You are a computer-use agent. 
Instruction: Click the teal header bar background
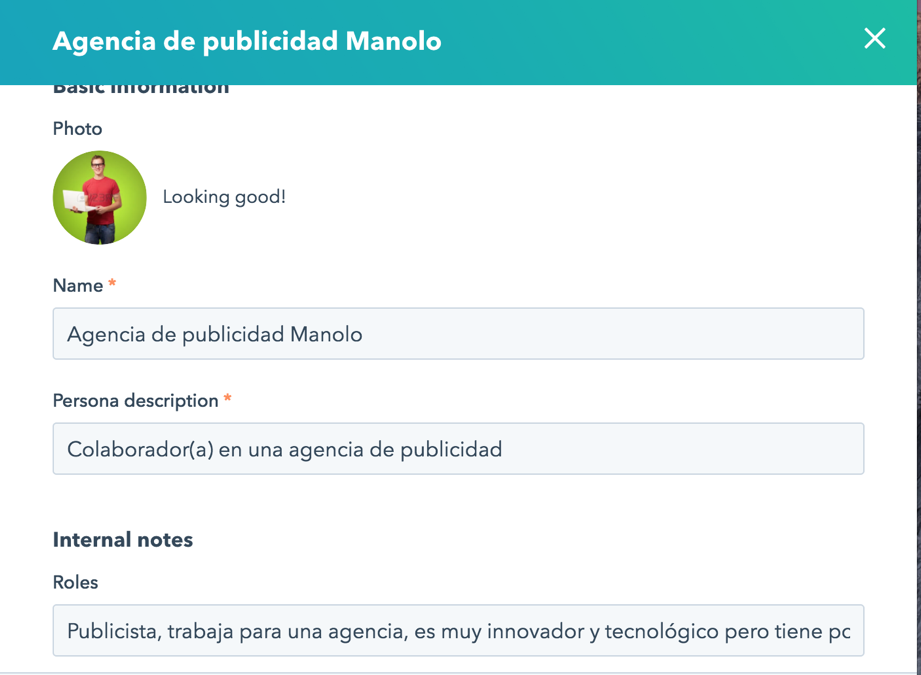point(646,41)
